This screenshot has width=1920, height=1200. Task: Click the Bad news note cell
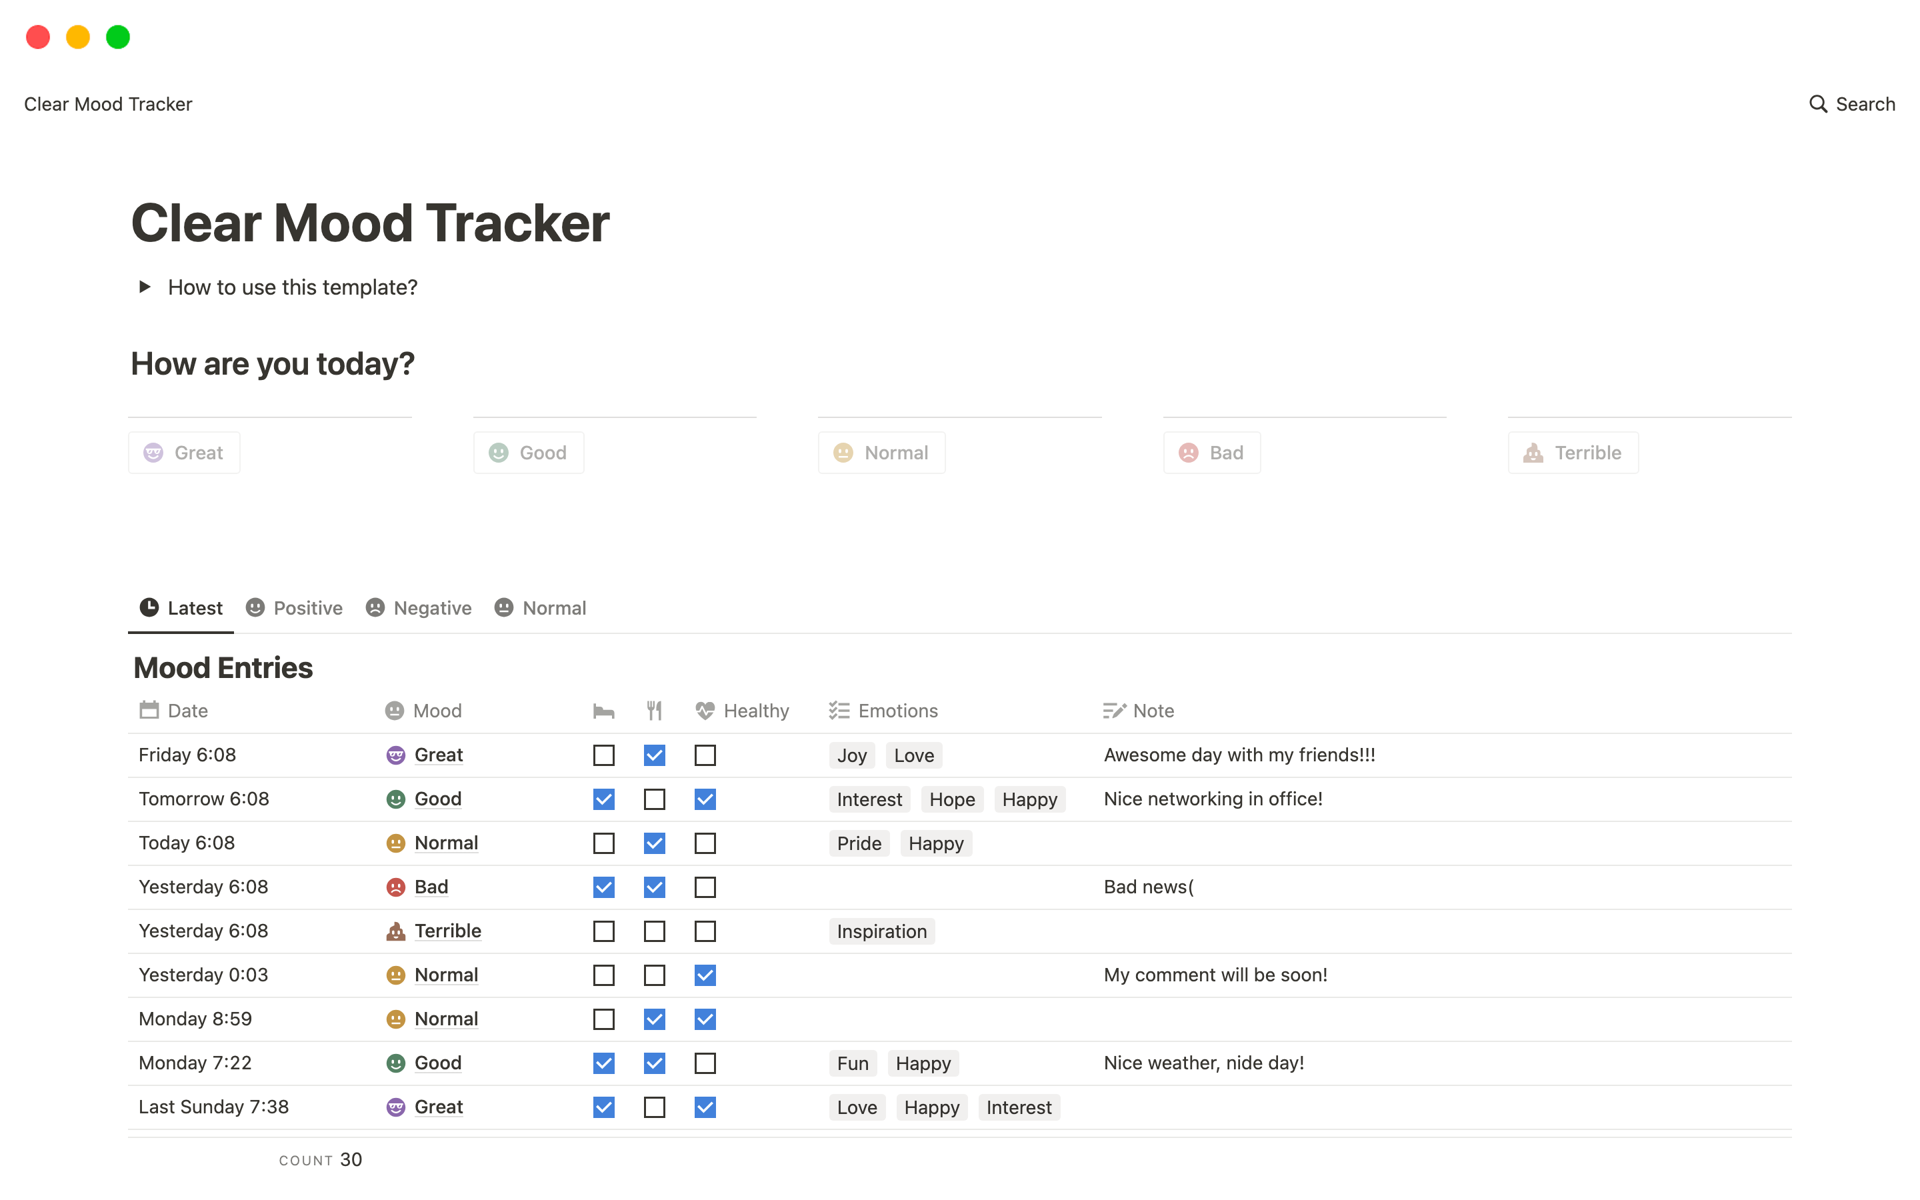coord(1148,887)
